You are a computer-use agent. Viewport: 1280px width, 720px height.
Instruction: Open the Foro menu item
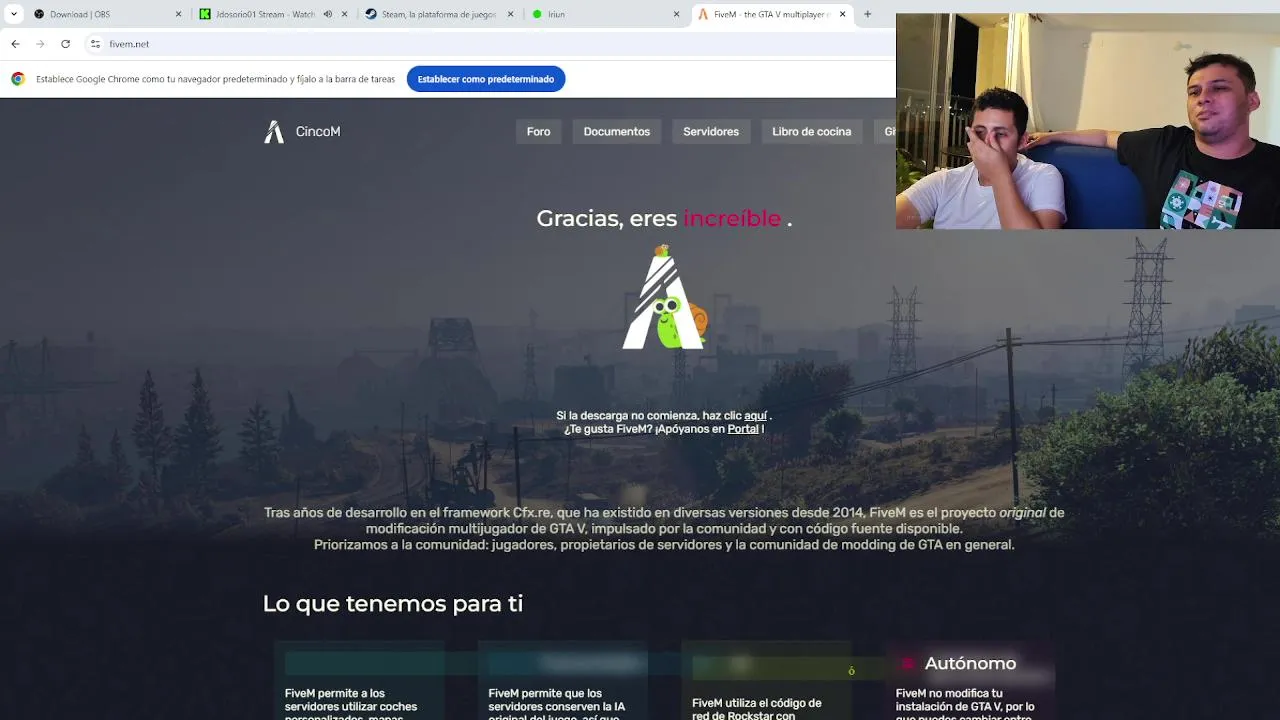click(x=538, y=132)
